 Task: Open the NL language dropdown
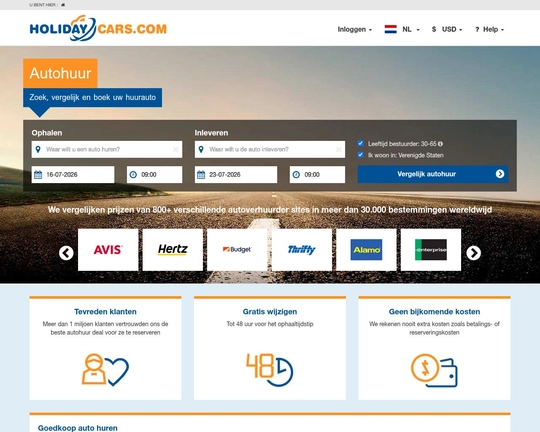point(411,29)
